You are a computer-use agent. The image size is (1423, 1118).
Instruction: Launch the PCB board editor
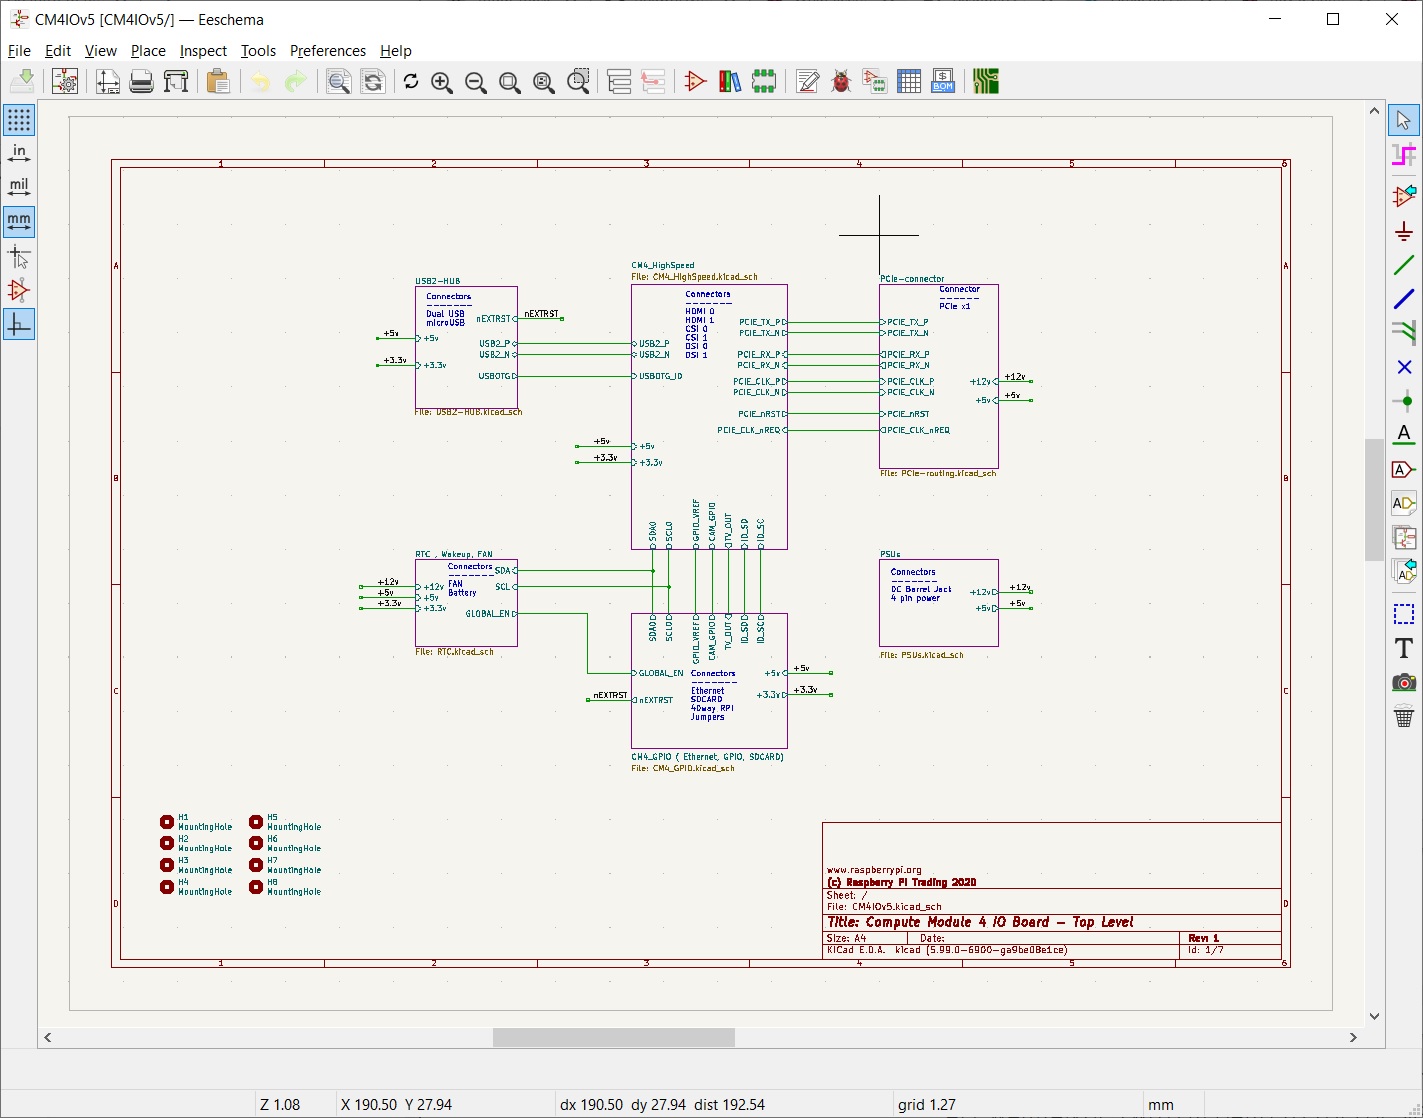coord(987,81)
